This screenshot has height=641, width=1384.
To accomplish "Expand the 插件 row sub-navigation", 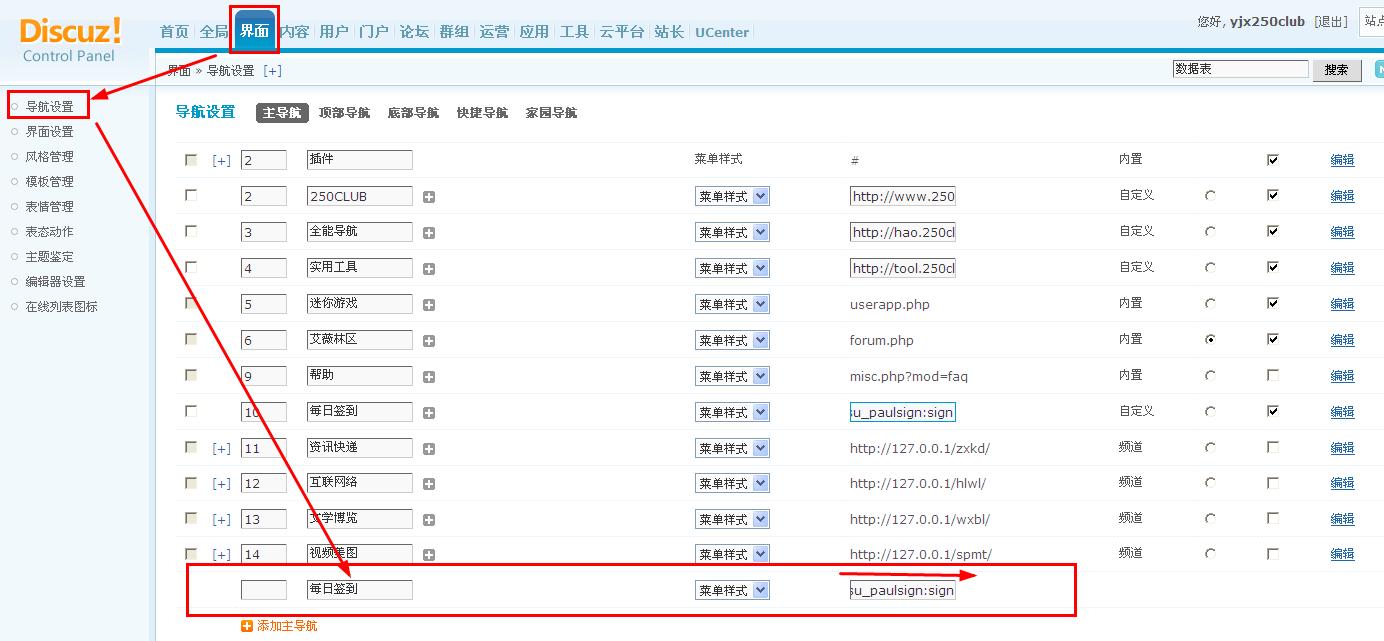I will pos(222,160).
